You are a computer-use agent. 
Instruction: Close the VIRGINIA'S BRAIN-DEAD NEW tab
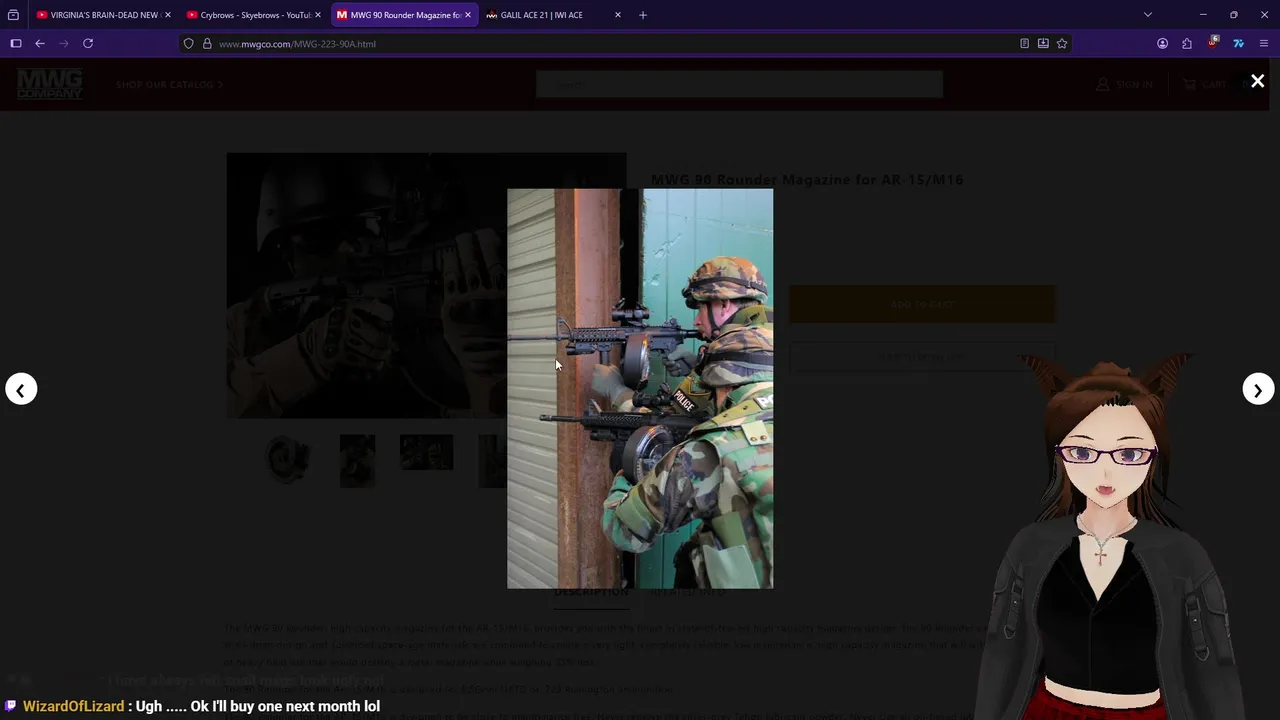pyautogui.click(x=167, y=15)
